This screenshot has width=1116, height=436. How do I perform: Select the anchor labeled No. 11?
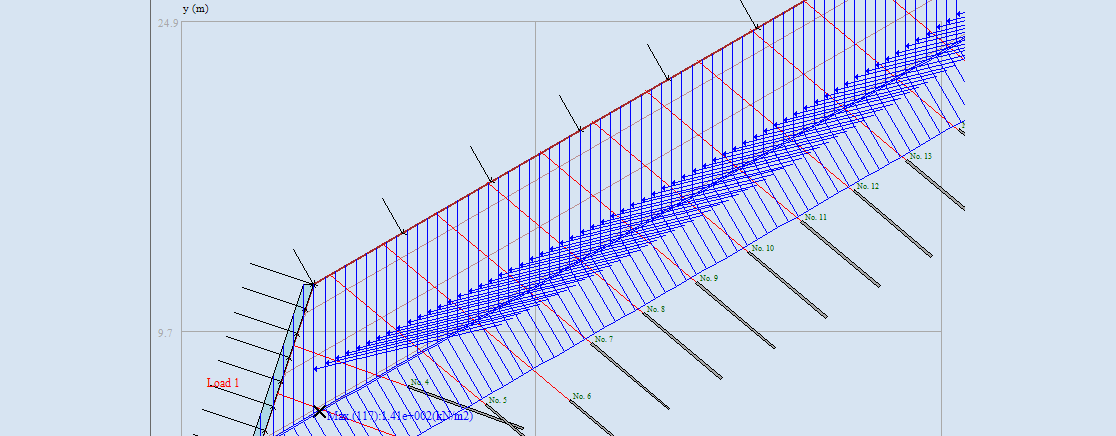(816, 217)
